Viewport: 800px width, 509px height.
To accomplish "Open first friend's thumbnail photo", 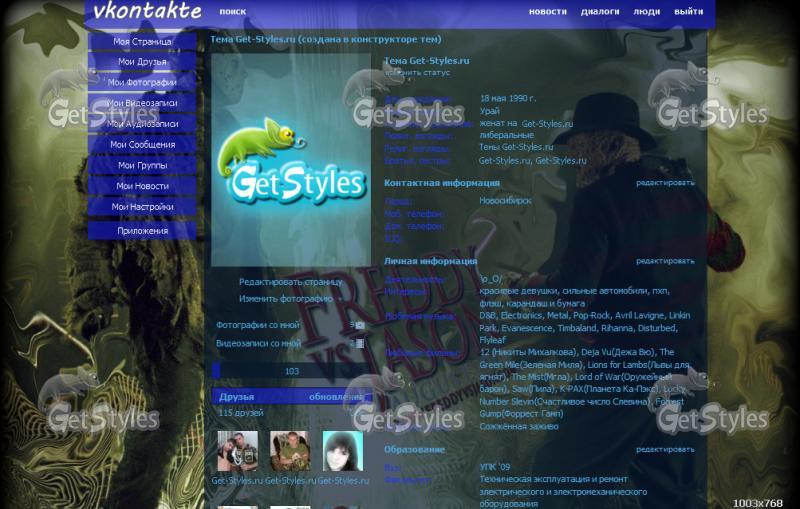I will (238, 451).
